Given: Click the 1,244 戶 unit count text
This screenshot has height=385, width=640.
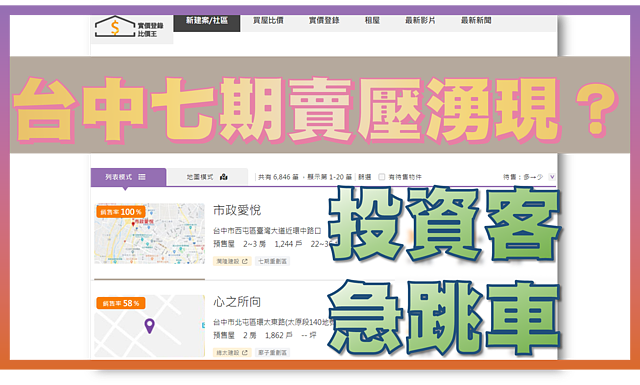Looking at the screenshot, I should [x=288, y=244].
